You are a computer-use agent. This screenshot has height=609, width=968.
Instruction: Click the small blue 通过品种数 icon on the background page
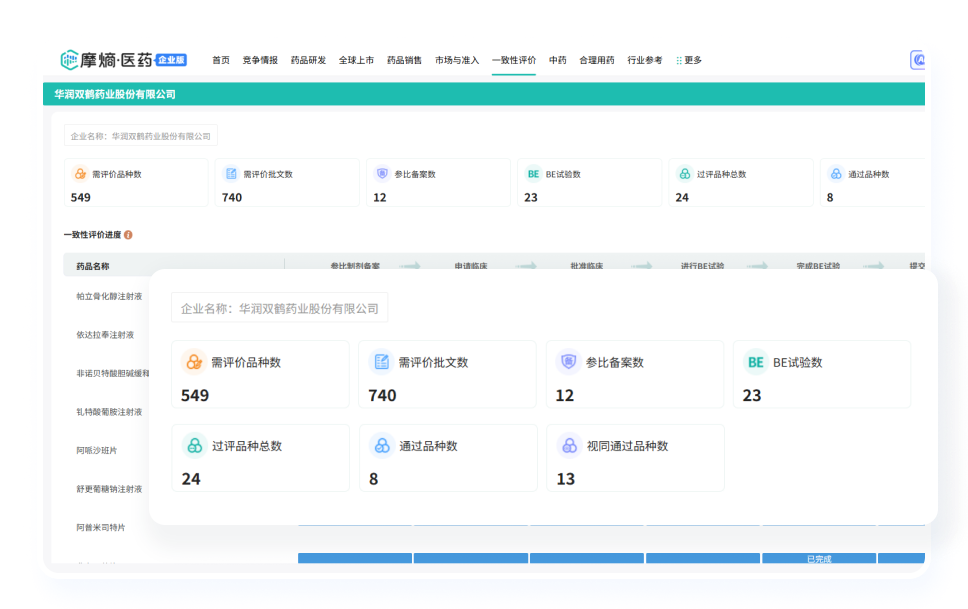tap(836, 174)
